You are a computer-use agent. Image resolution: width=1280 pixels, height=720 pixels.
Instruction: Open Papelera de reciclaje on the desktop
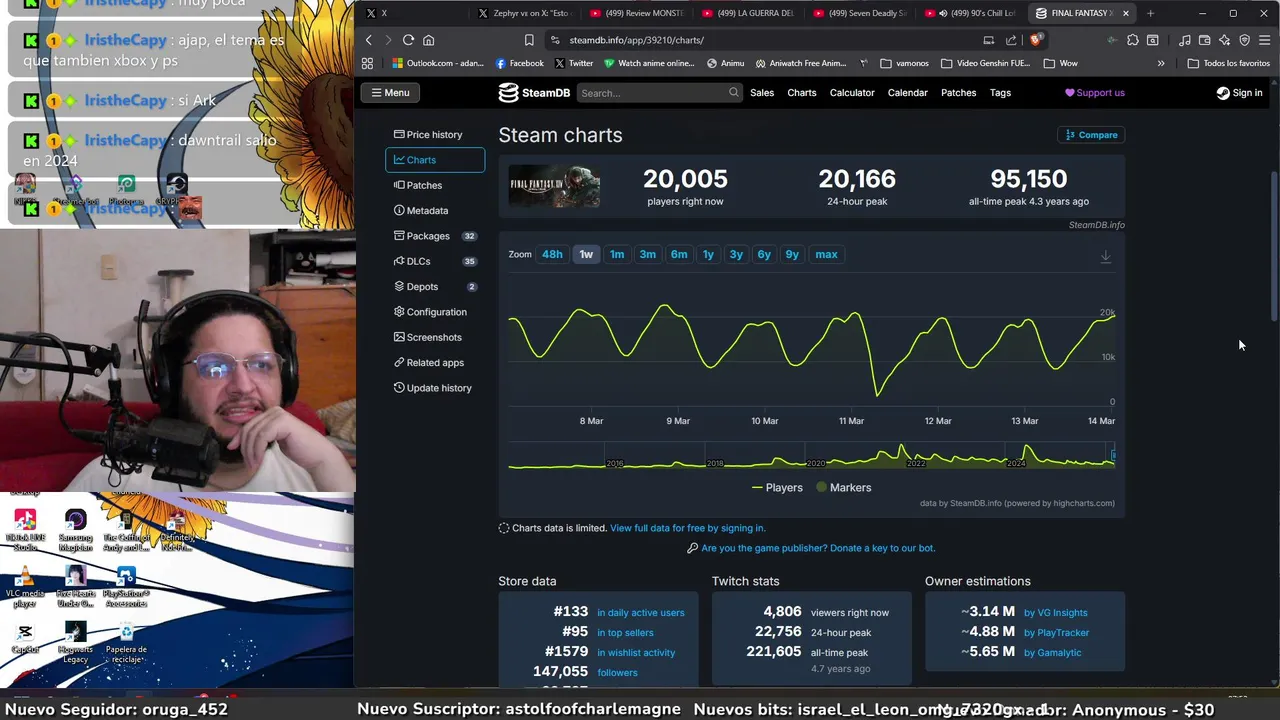[126, 643]
